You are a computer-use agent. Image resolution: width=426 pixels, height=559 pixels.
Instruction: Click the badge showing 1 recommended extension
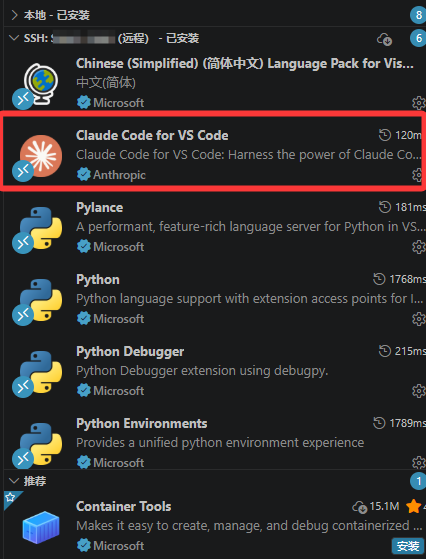click(x=418, y=481)
